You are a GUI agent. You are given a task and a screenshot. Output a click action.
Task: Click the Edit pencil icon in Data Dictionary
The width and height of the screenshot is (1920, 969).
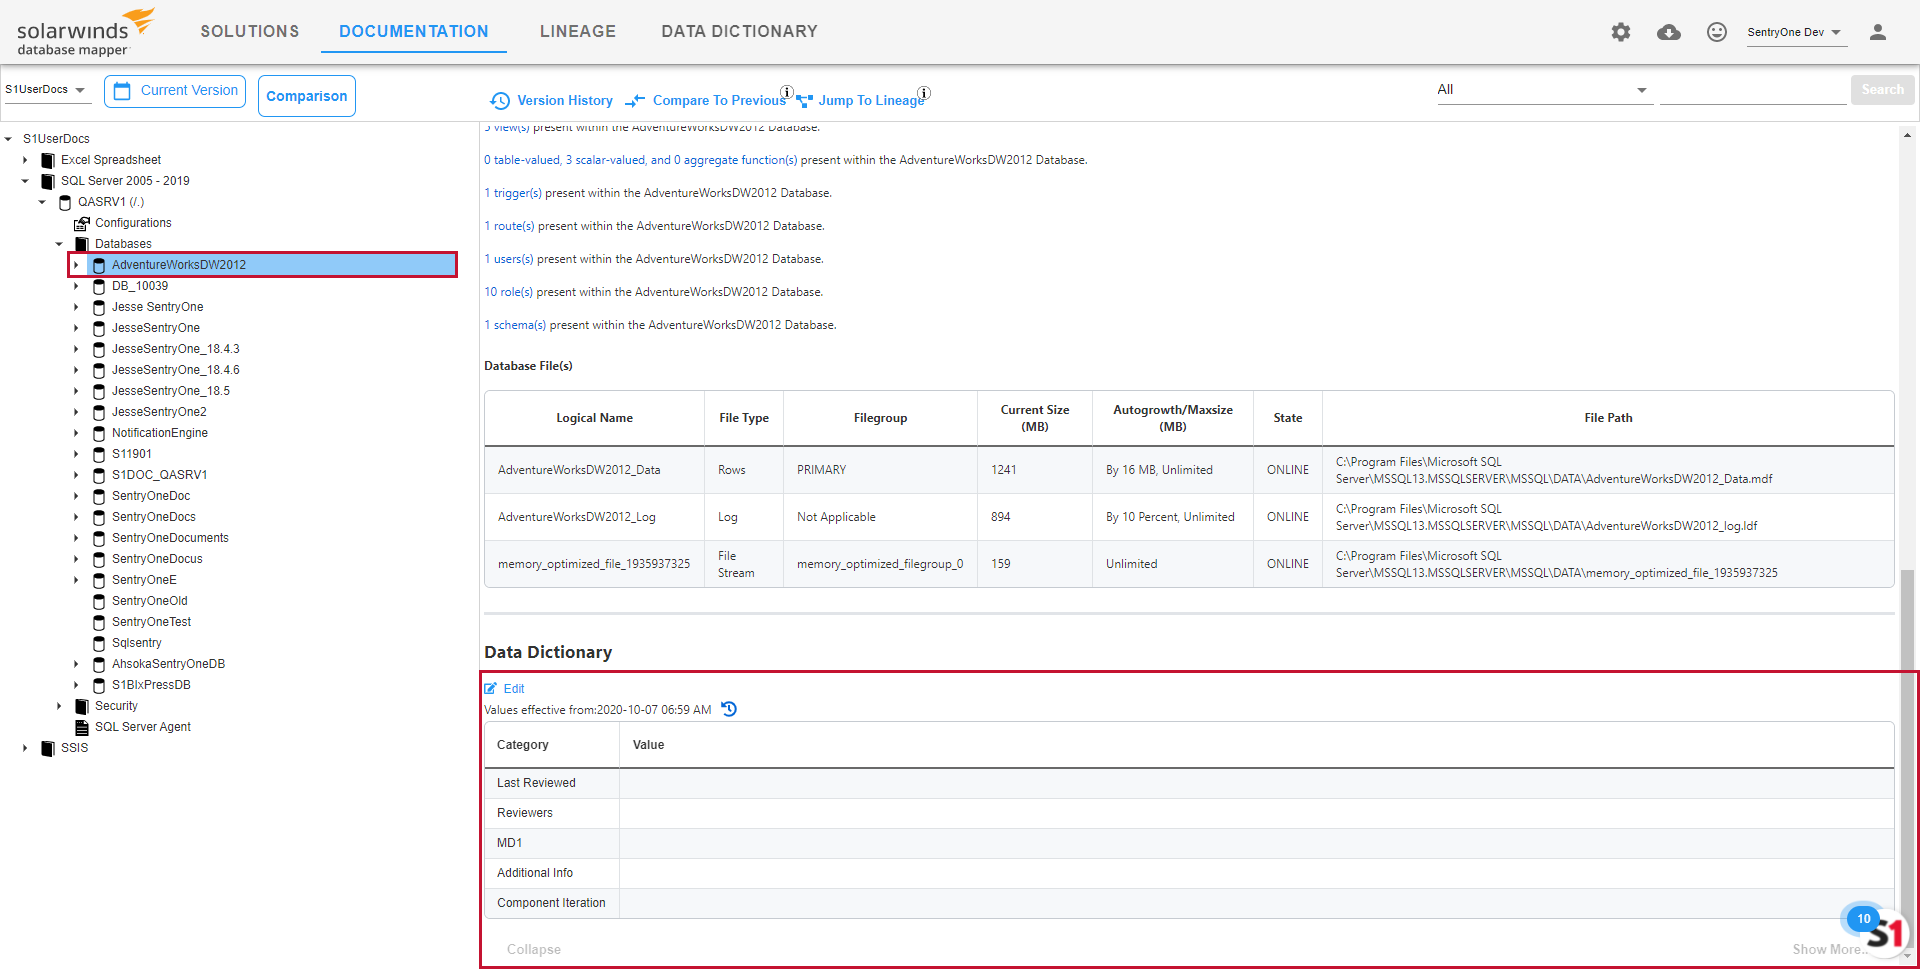pyautogui.click(x=491, y=688)
